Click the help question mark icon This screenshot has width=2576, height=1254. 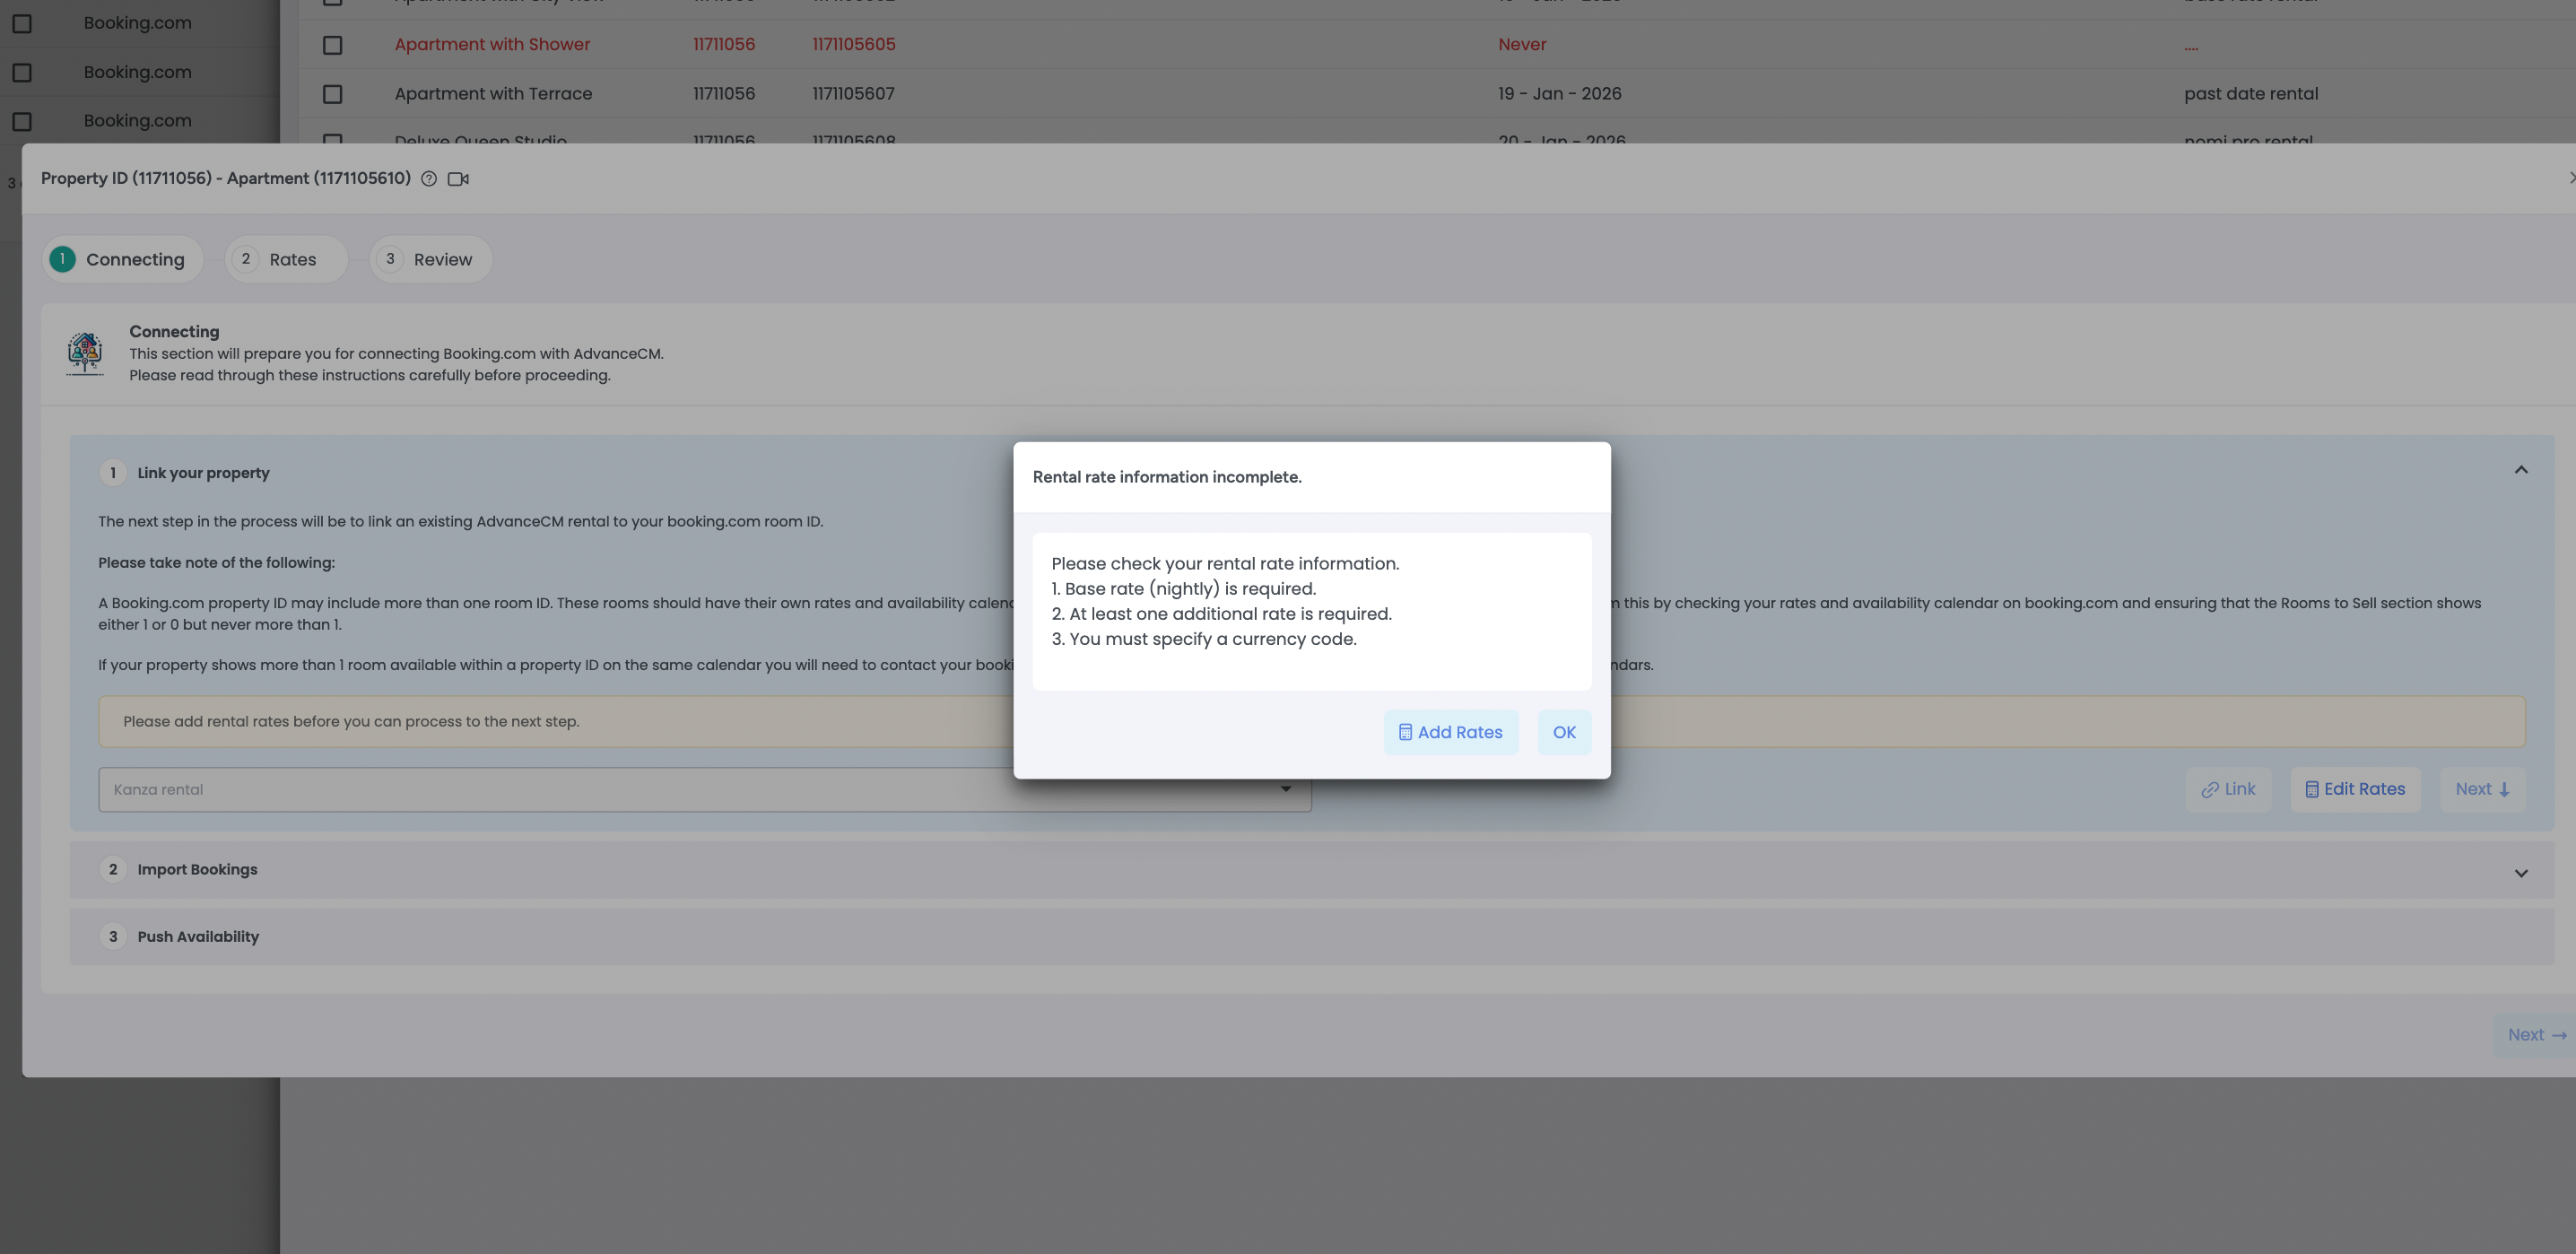pos(428,179)
